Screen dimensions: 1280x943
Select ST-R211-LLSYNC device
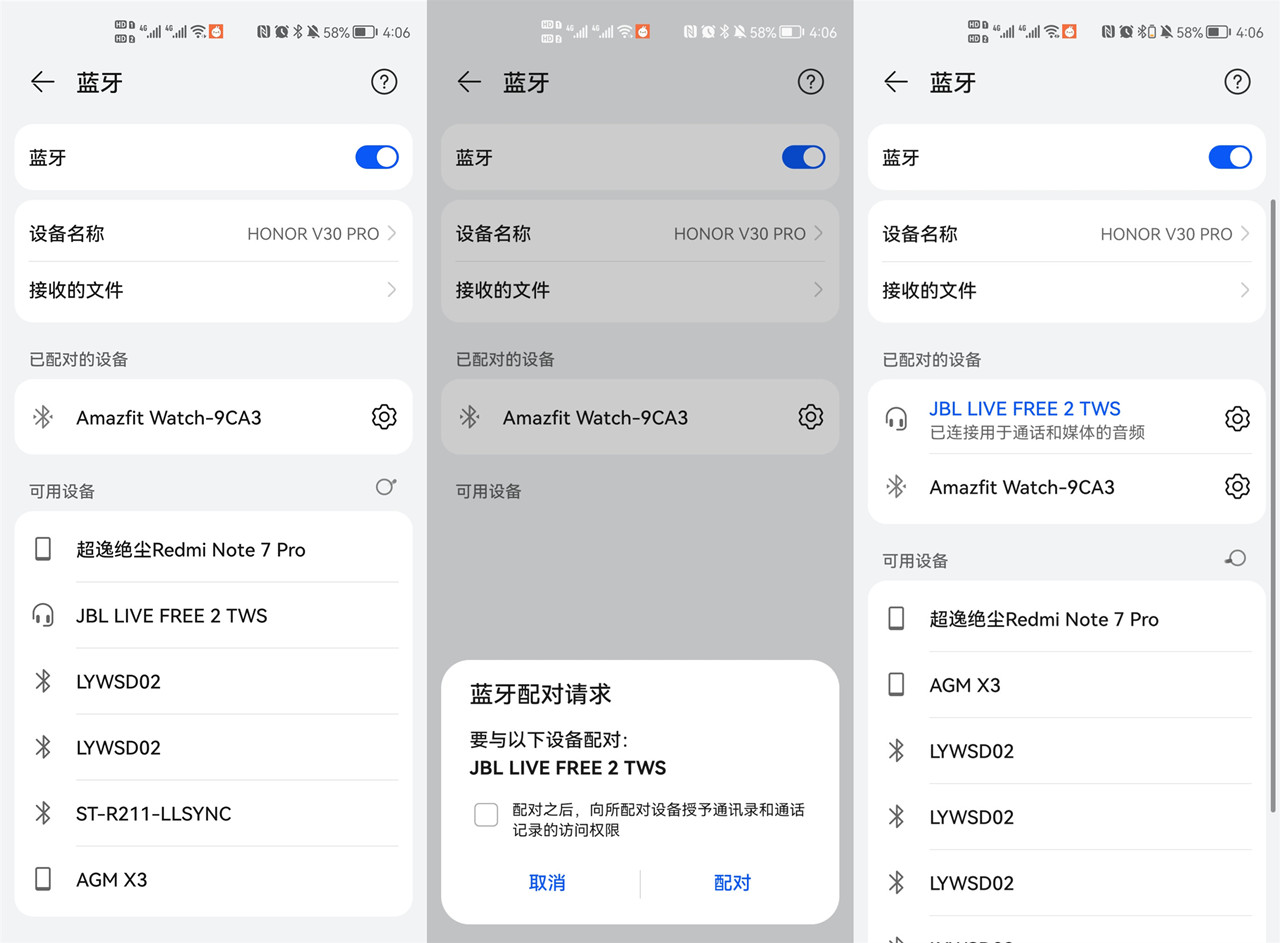tap(213, 813)
